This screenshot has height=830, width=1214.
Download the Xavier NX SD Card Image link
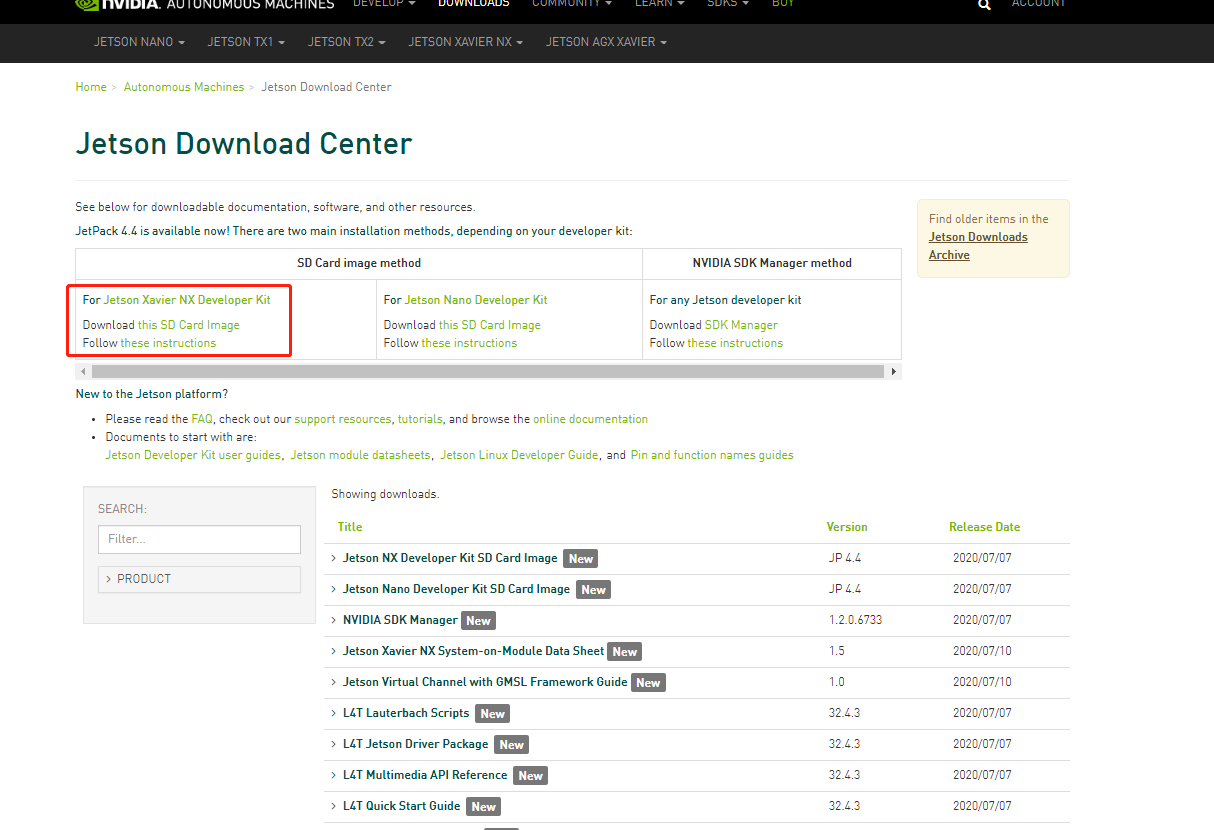point(189,325)
